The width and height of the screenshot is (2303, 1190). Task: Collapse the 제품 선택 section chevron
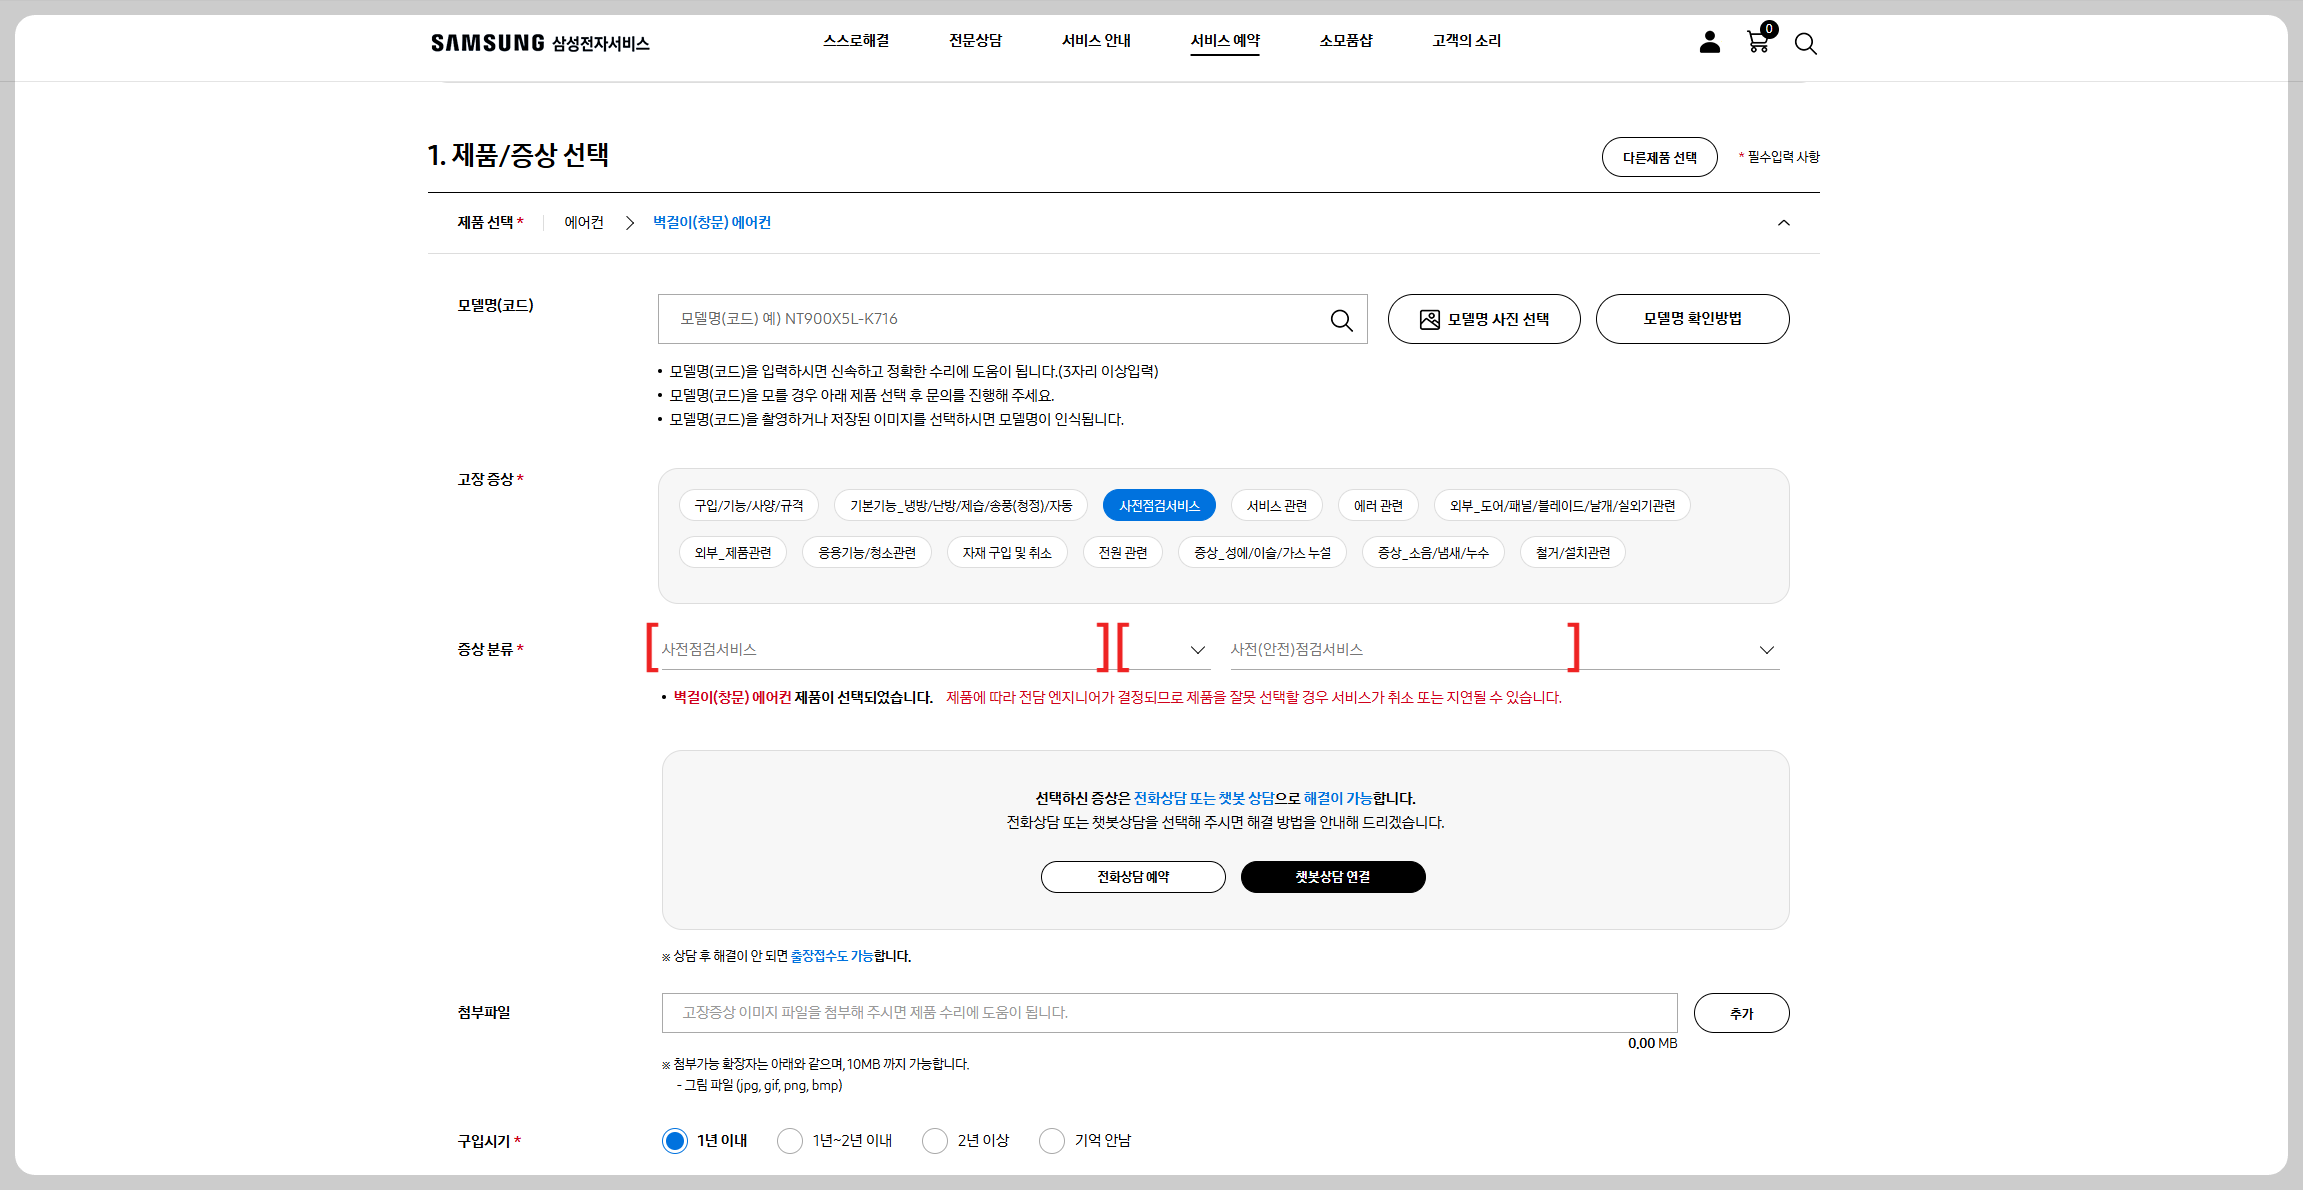[x=1783, y=223]
